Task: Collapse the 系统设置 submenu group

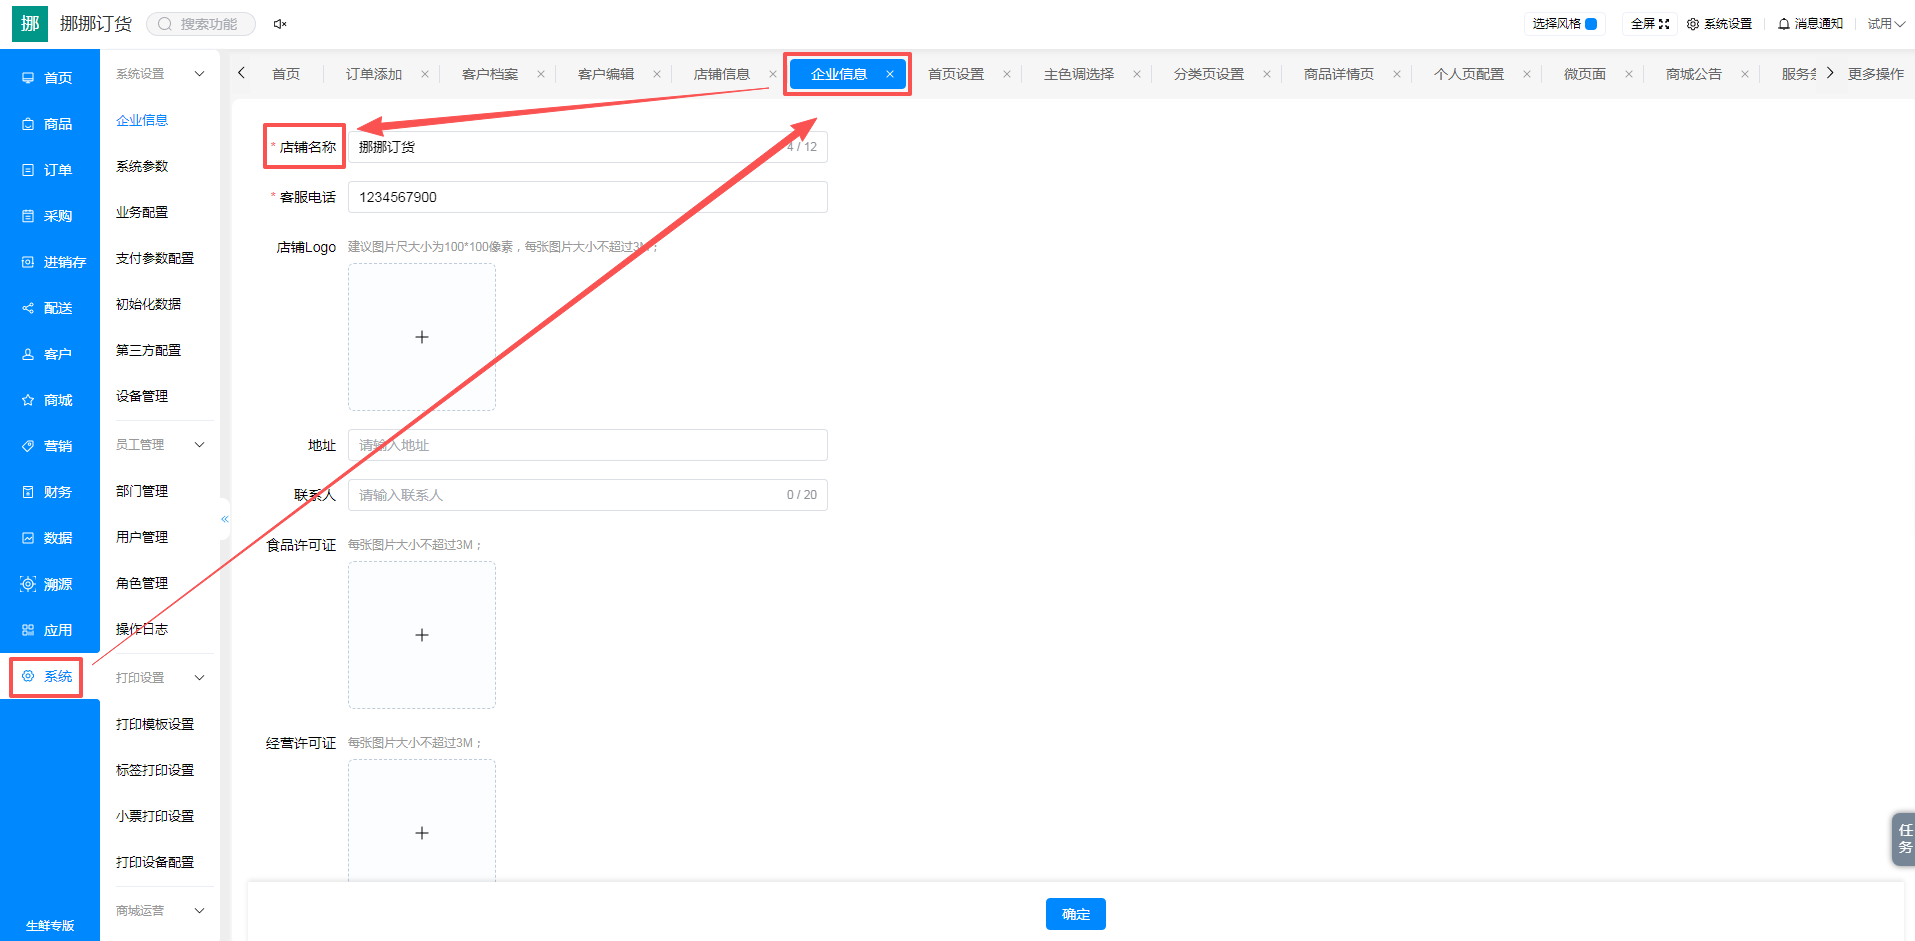Action: 199,74
